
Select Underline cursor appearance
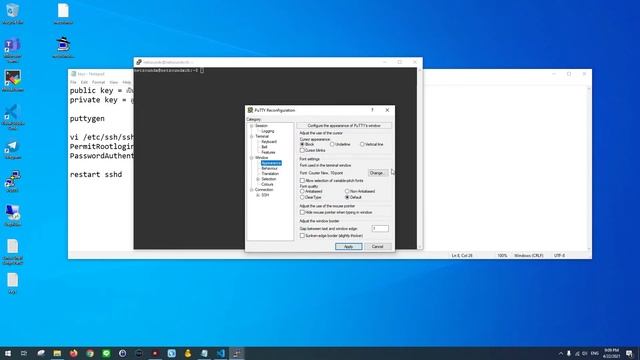pos(332,144)
